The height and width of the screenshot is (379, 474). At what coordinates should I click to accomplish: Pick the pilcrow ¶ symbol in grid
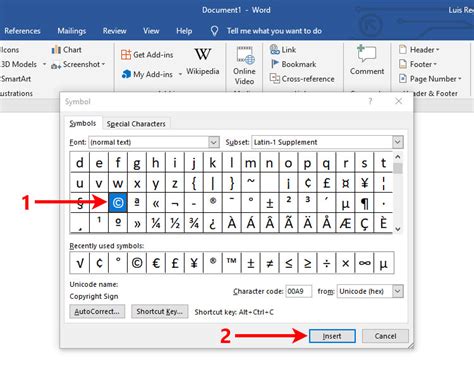pyautogui.click(x=364, y=202)
